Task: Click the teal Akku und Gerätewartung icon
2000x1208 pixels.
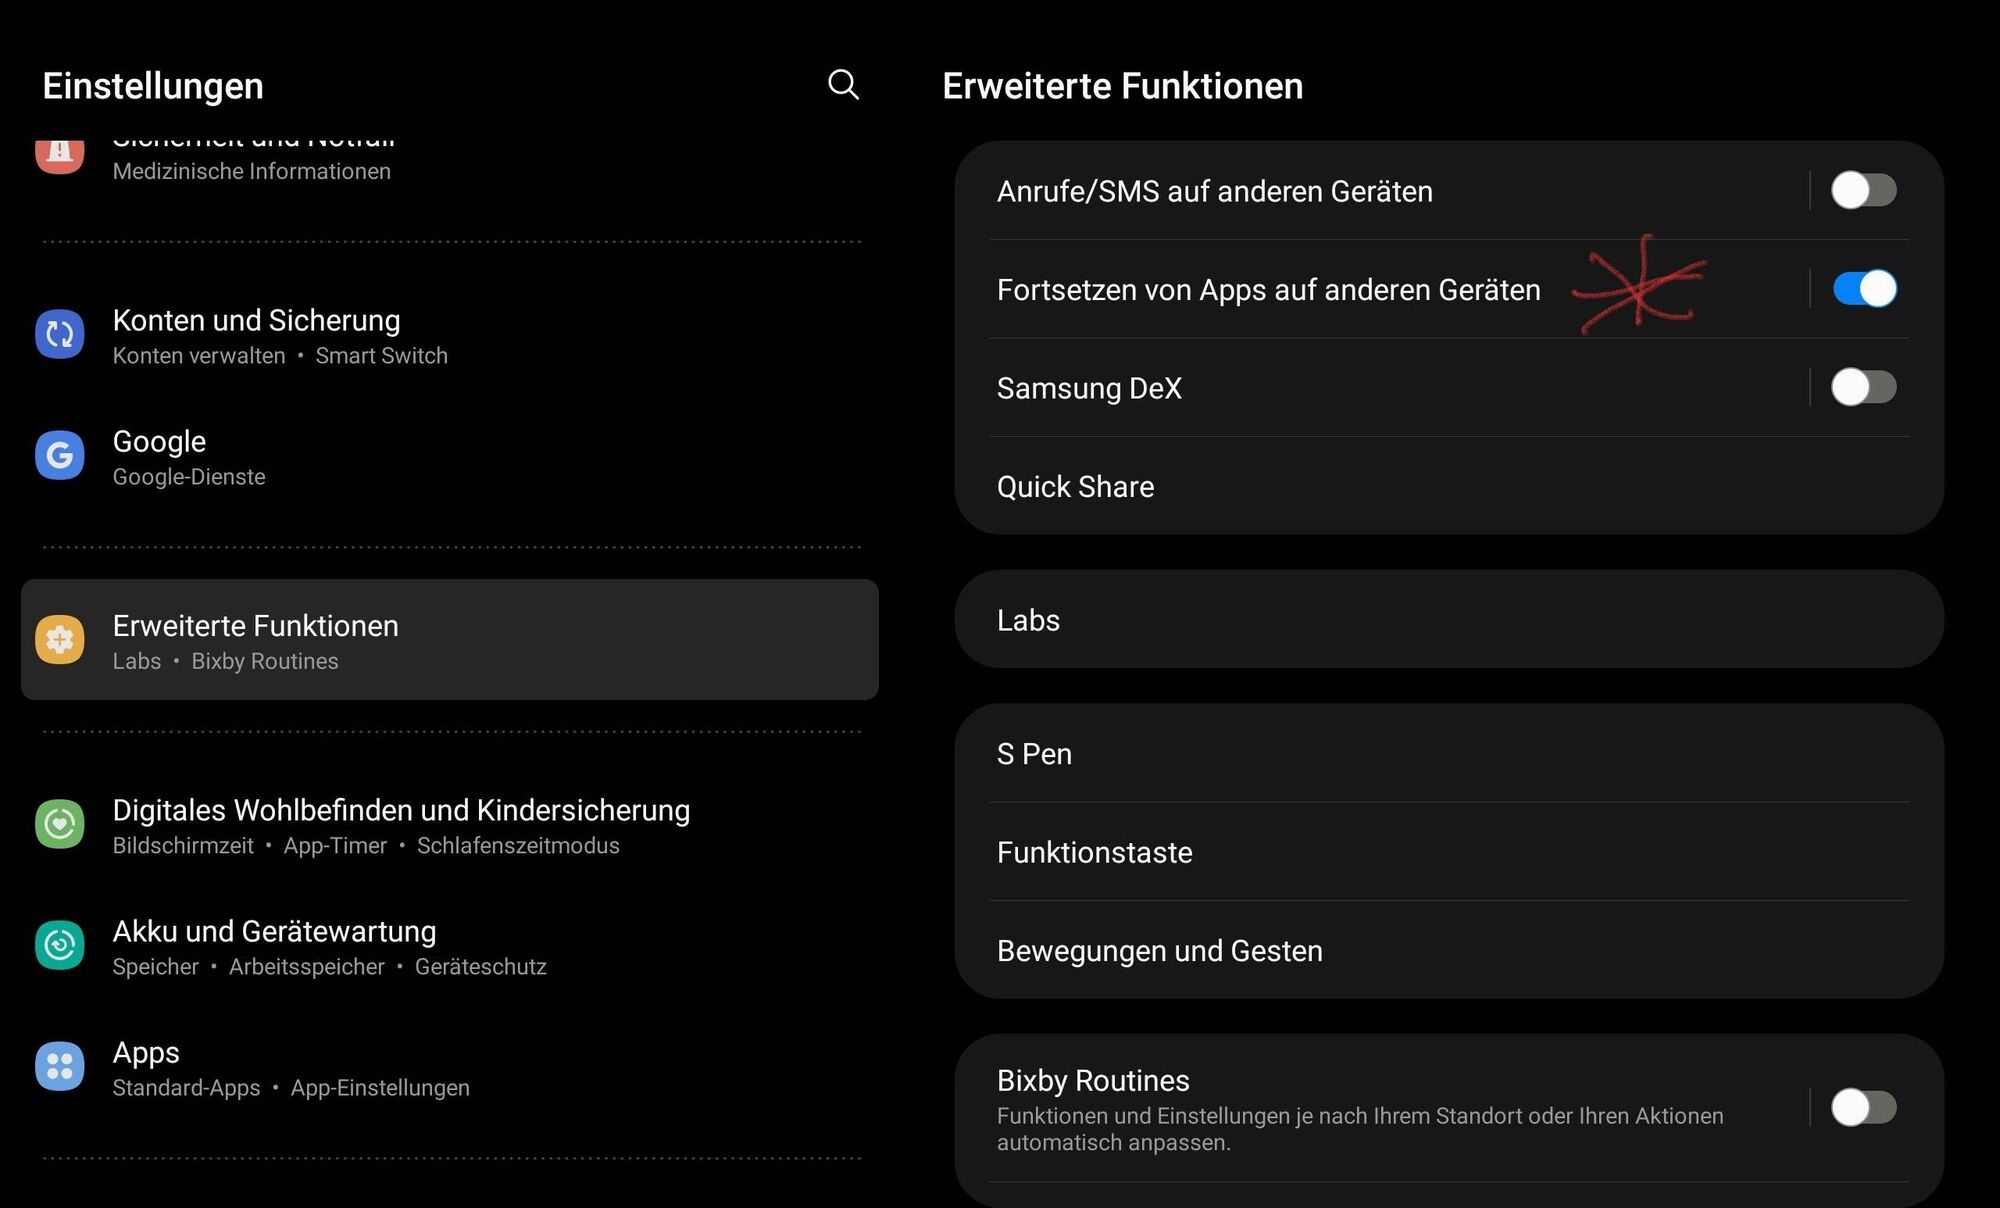Action: [x=60, y=945]
